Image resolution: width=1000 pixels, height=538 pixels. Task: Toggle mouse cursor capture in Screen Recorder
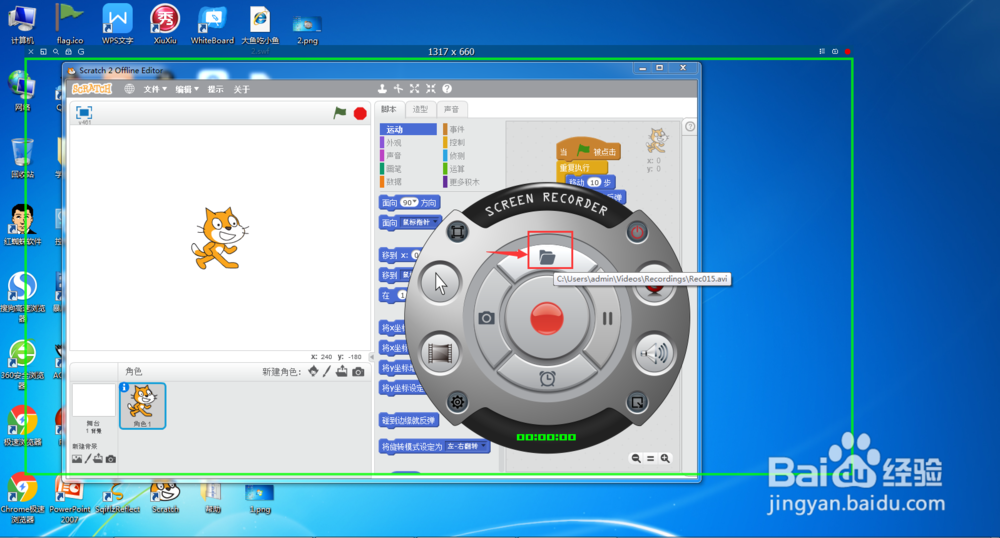[440, 284]
